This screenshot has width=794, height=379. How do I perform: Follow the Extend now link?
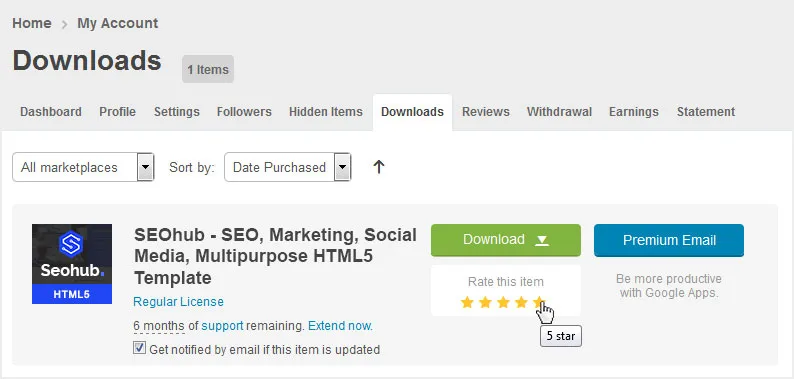point(340,326)
